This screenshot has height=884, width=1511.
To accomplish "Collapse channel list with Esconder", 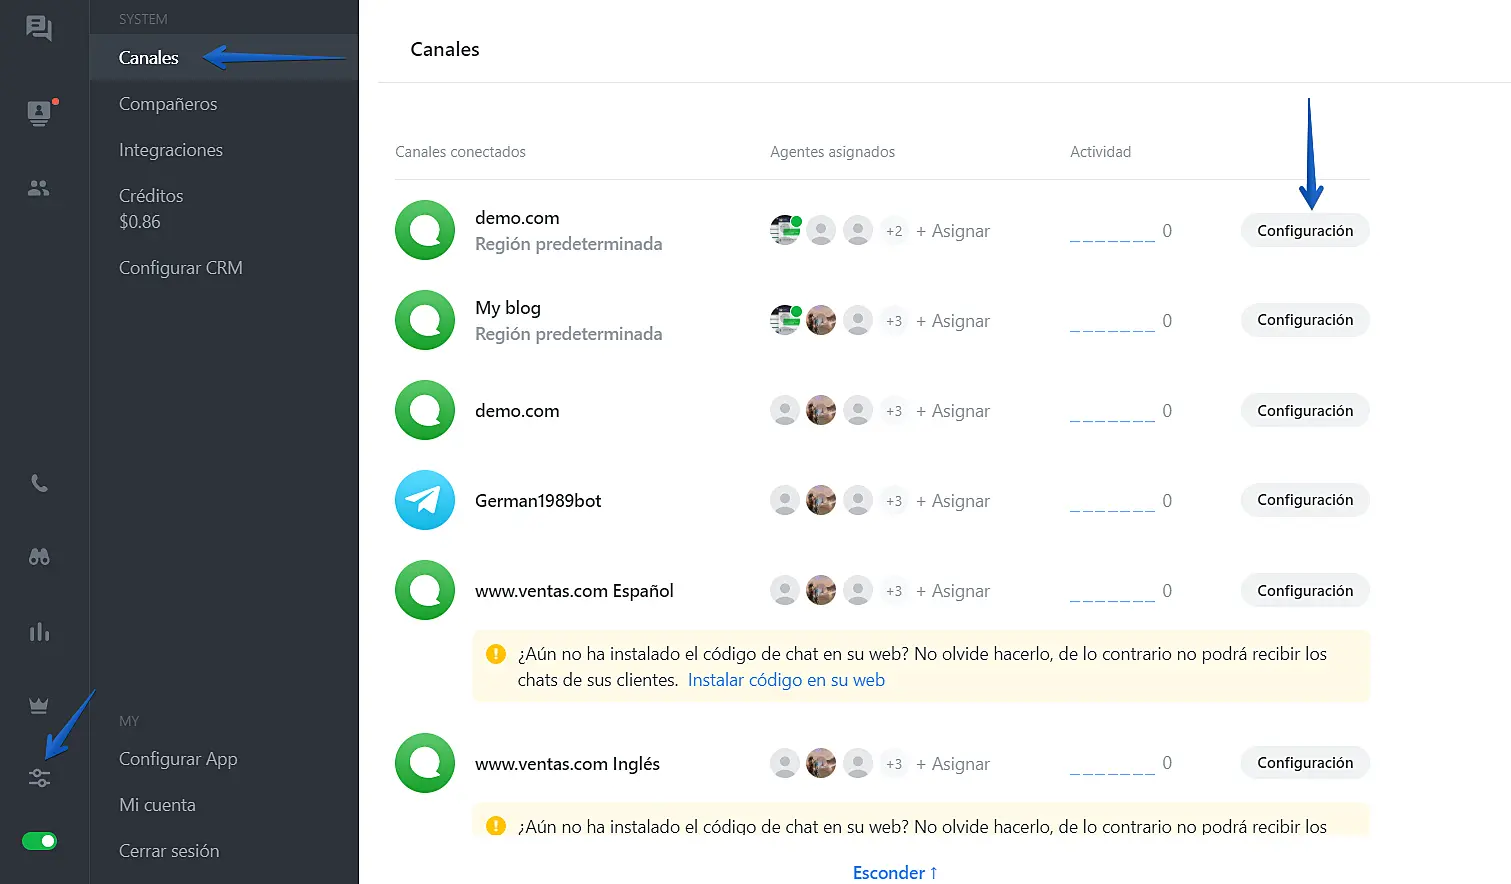I will [x=894, y=872].
